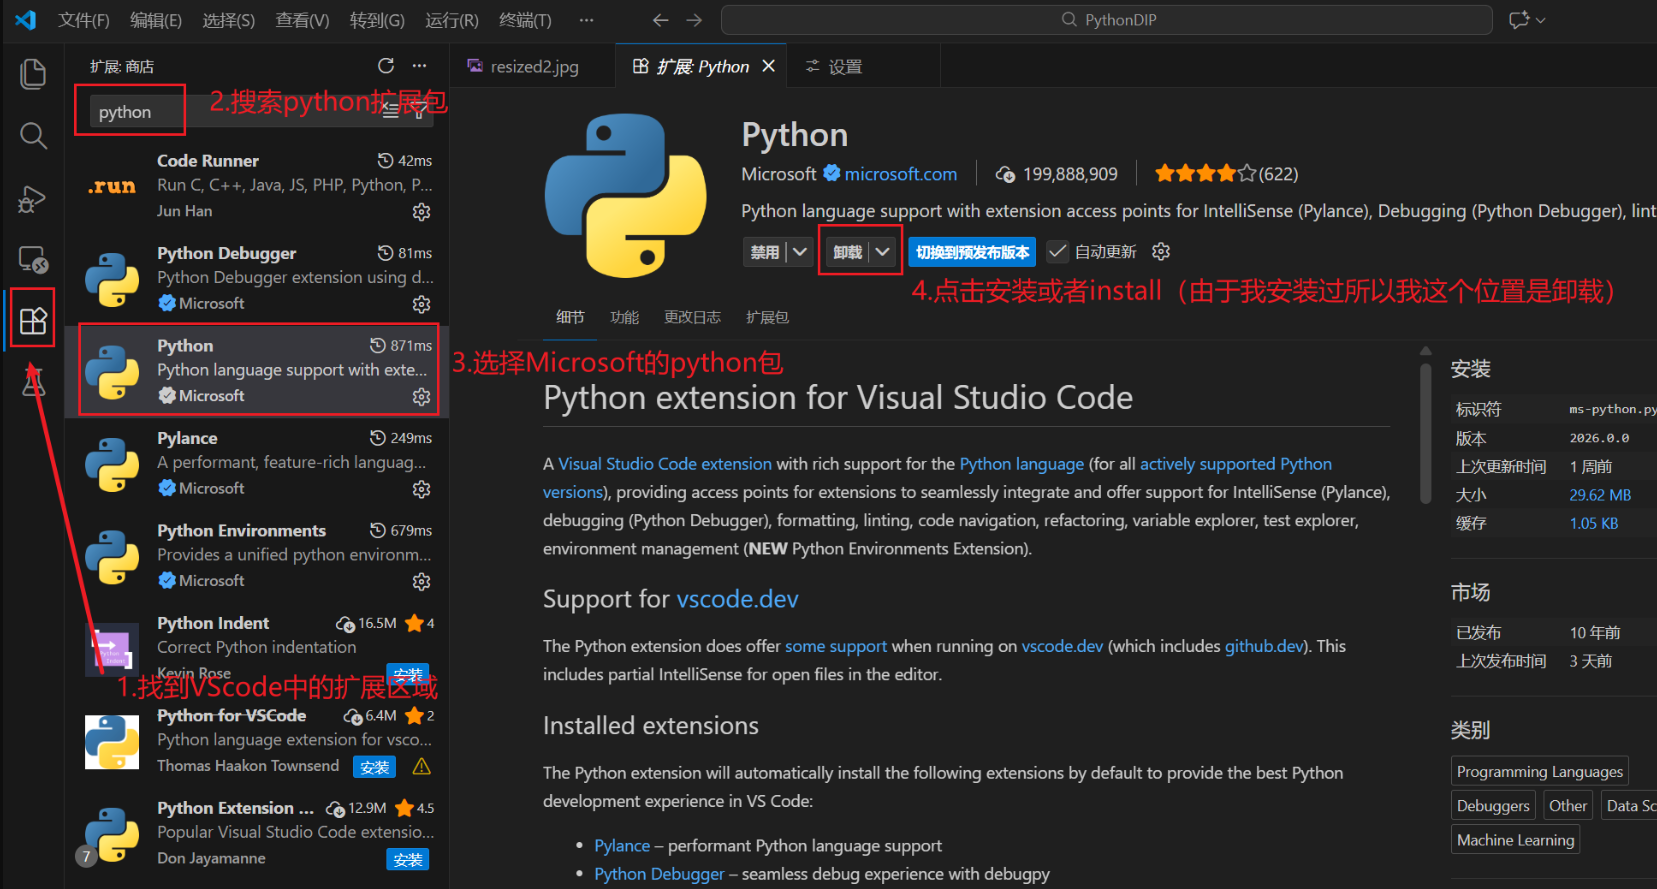Open the 运行(R) menu

point(452,20)
